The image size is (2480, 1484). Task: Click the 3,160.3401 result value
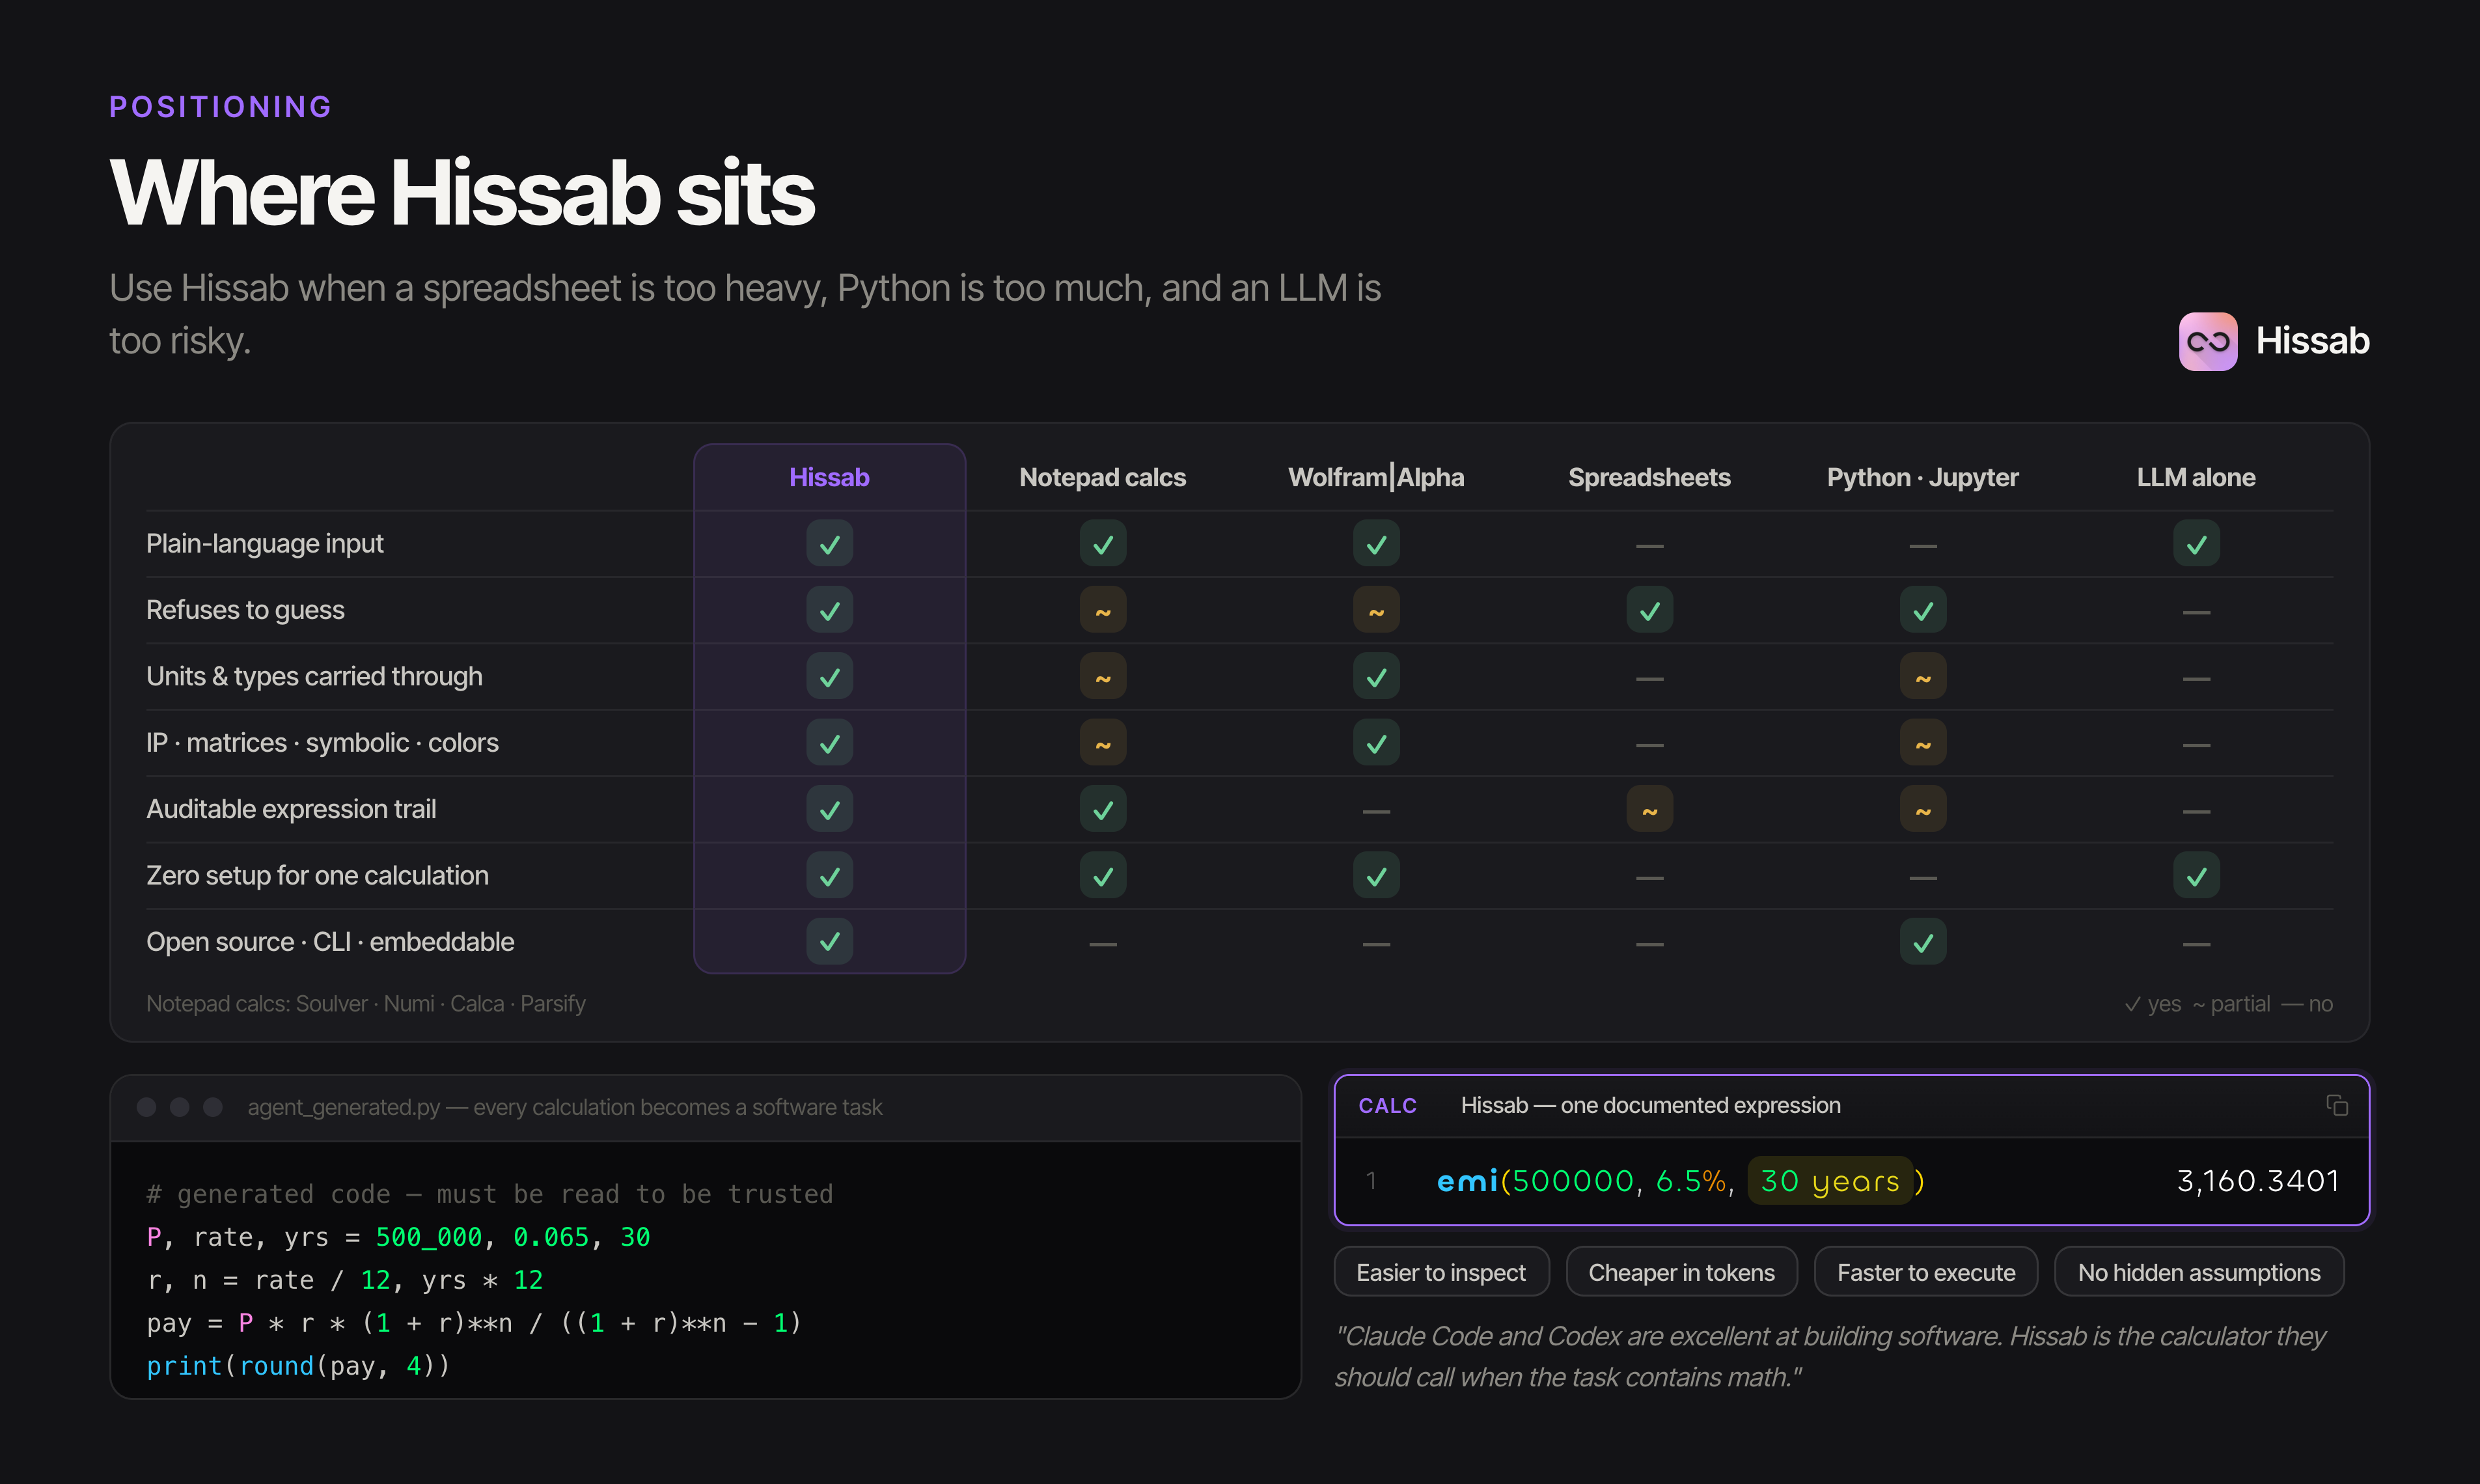pos(2258,1181)
